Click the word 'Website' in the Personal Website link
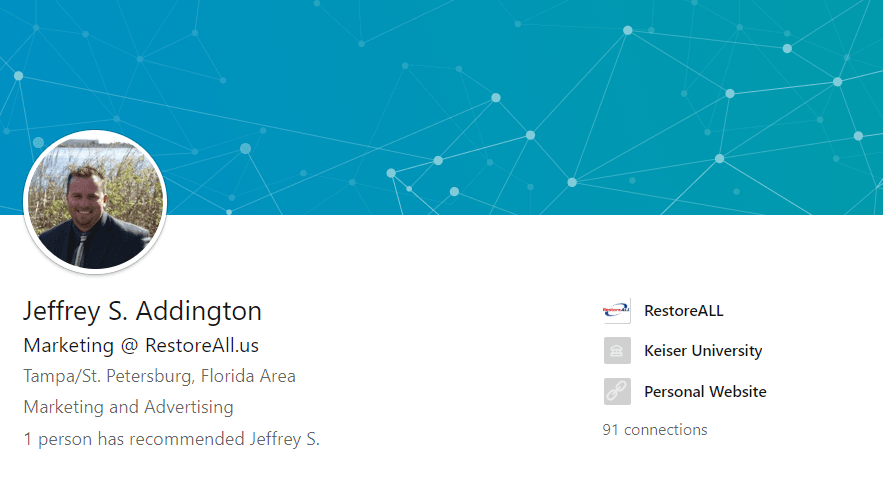The height and width of the screenshot is (477, 883). [737, 391]
